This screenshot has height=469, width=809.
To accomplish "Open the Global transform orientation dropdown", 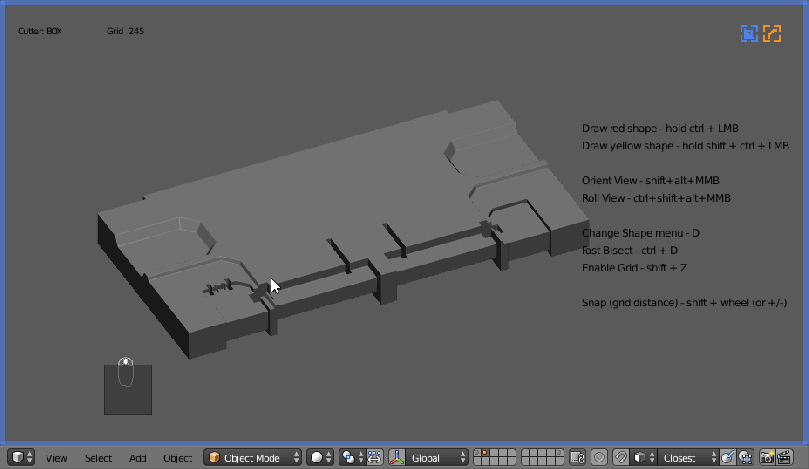I will 435,457.
